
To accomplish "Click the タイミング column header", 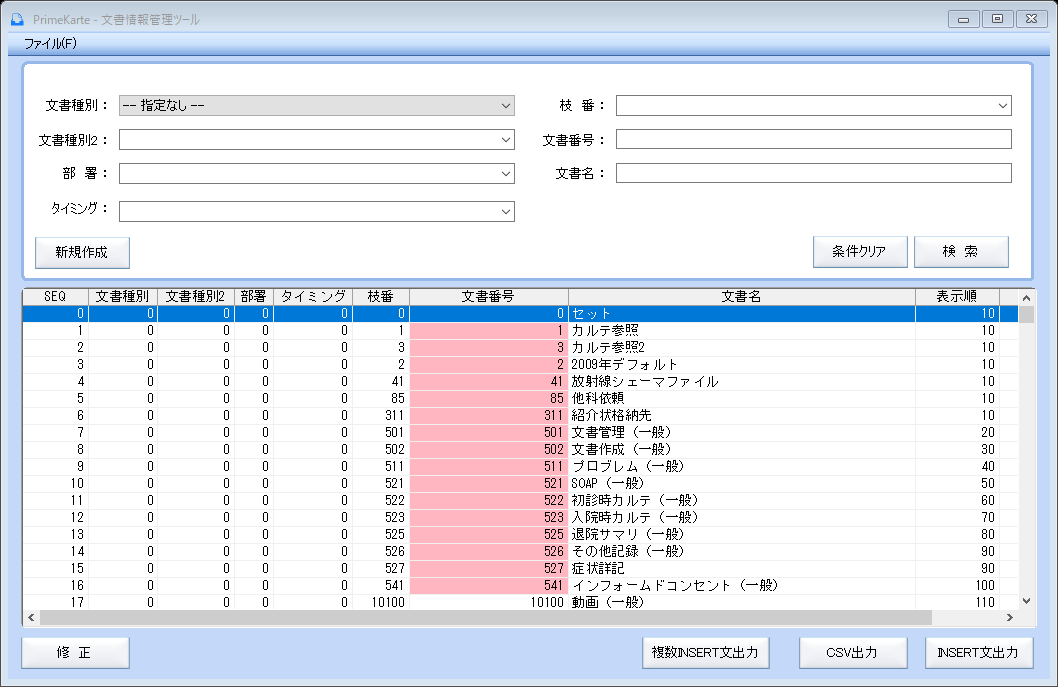I will tap(313, 297).
